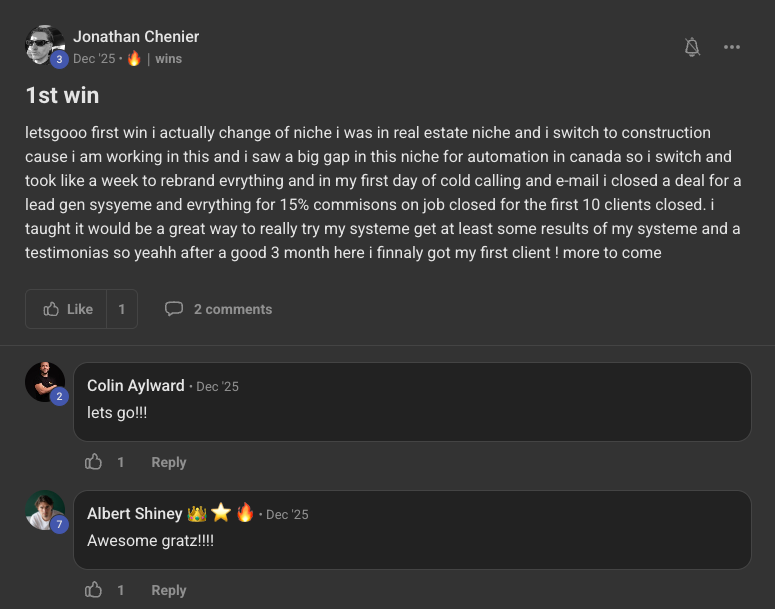Open the wins category link
This screenshot has height=609, width=775.
(x=168, y=59)
